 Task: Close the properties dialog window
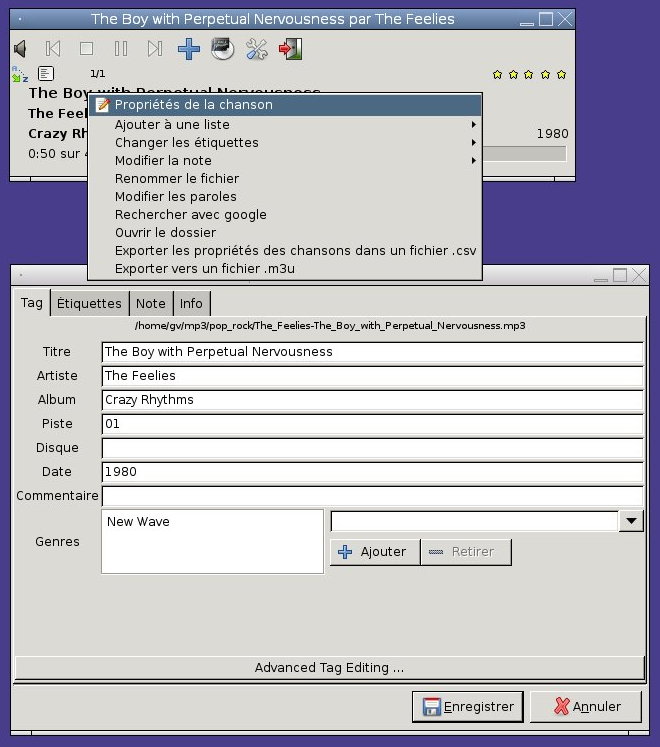[639, 275]
